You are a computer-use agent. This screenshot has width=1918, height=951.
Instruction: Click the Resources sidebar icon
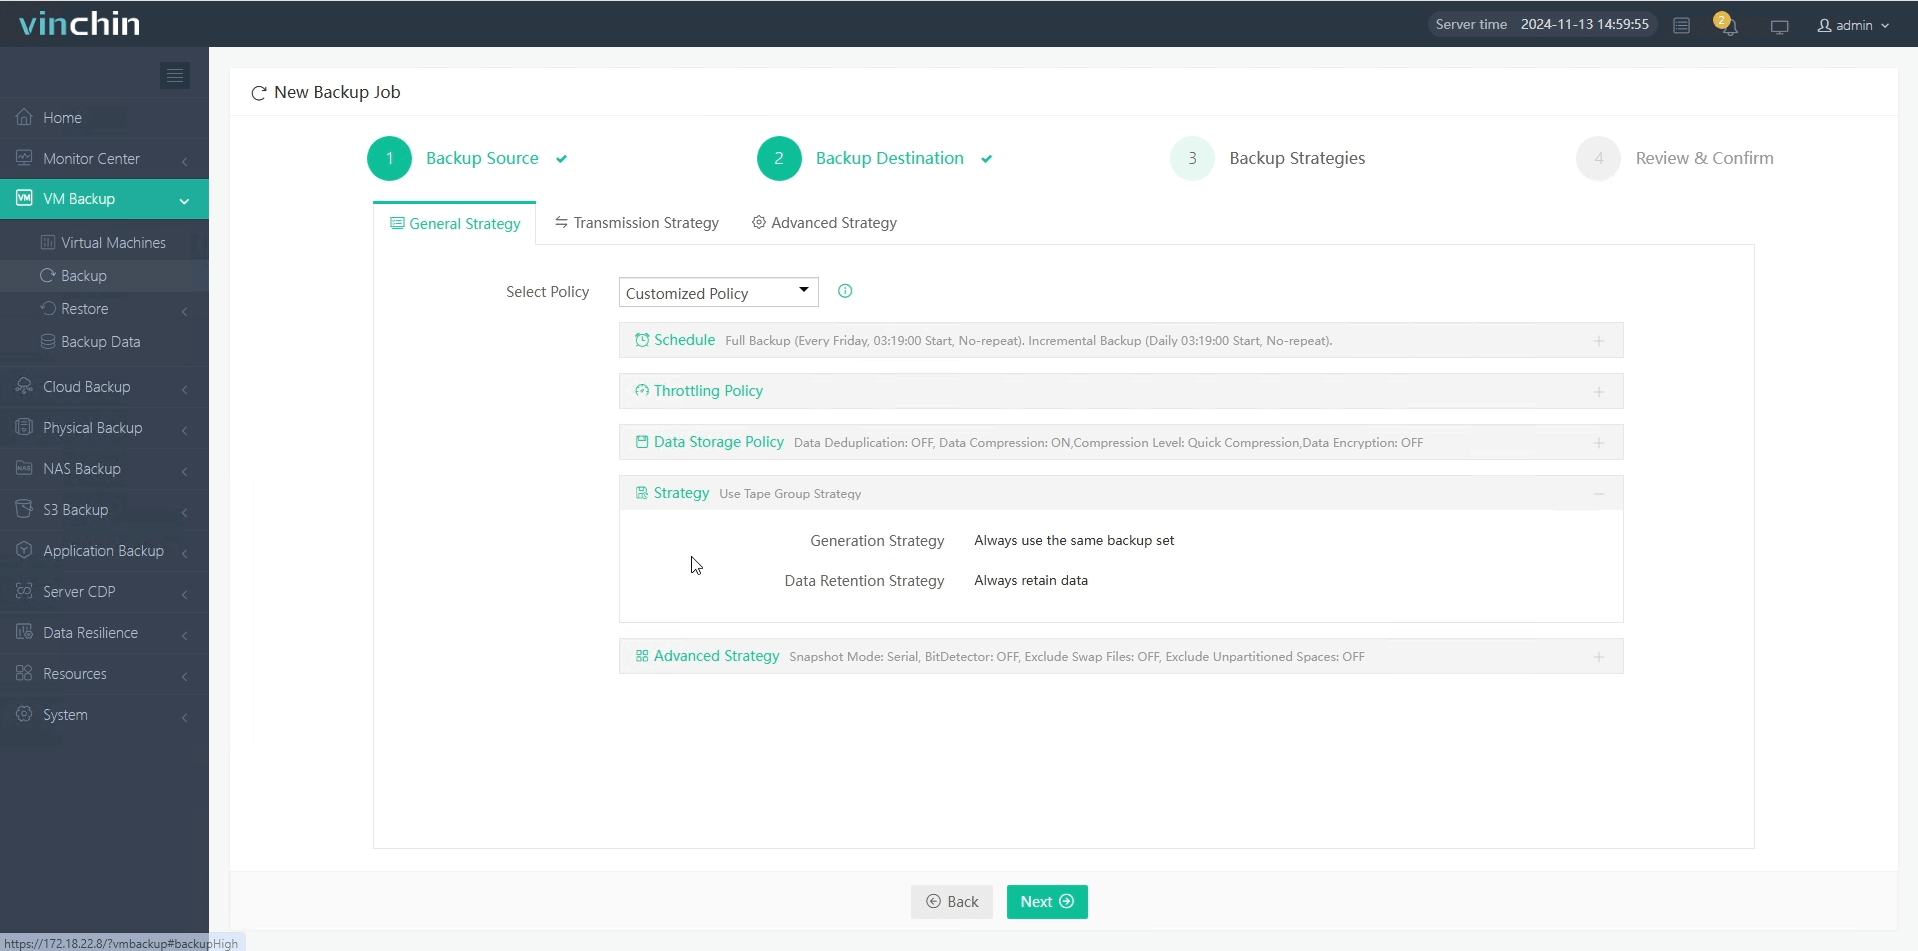[24, 673]
